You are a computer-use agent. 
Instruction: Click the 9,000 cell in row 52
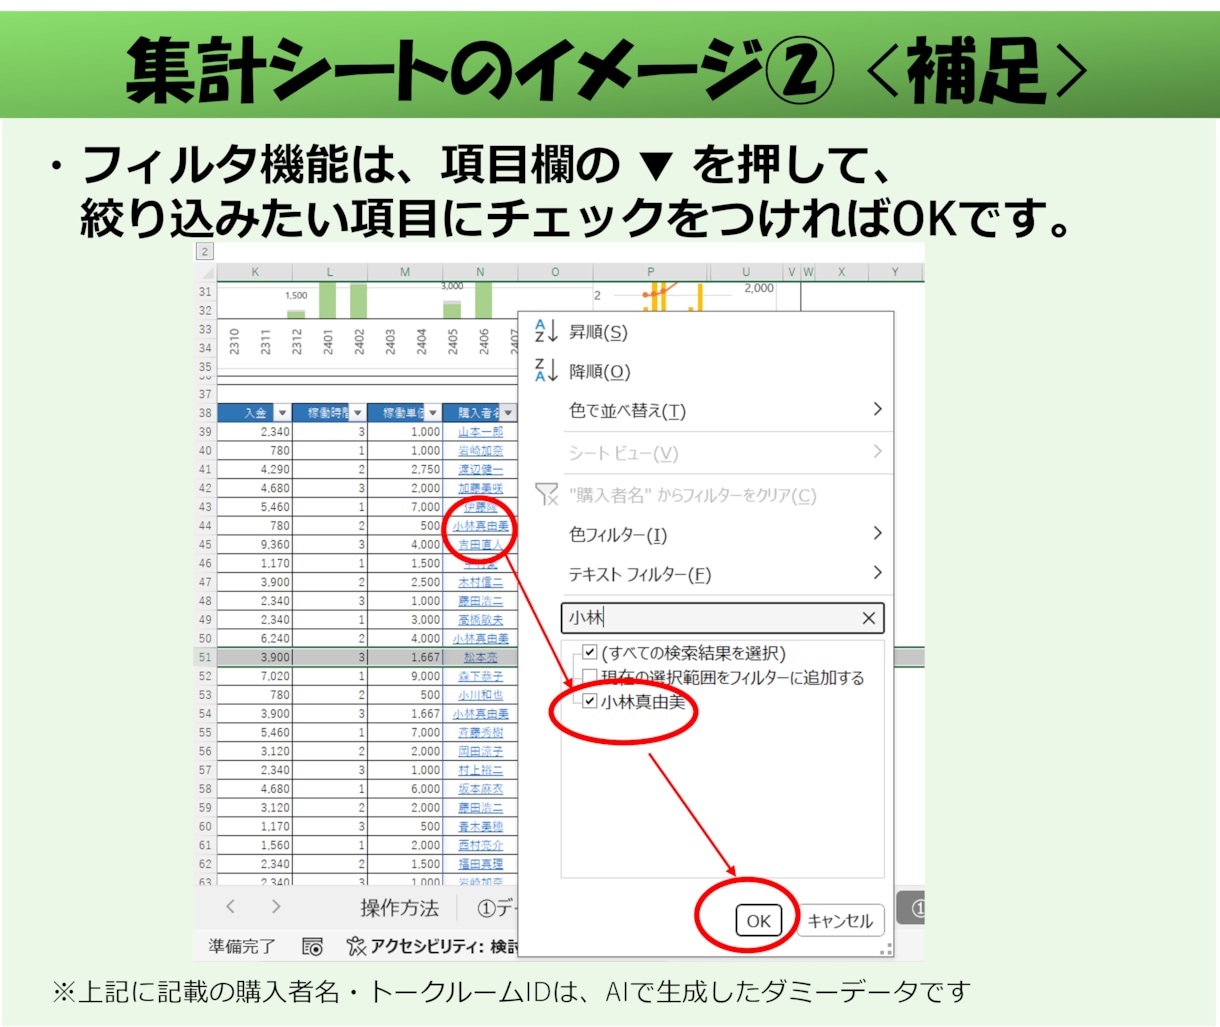coord(405,676)
